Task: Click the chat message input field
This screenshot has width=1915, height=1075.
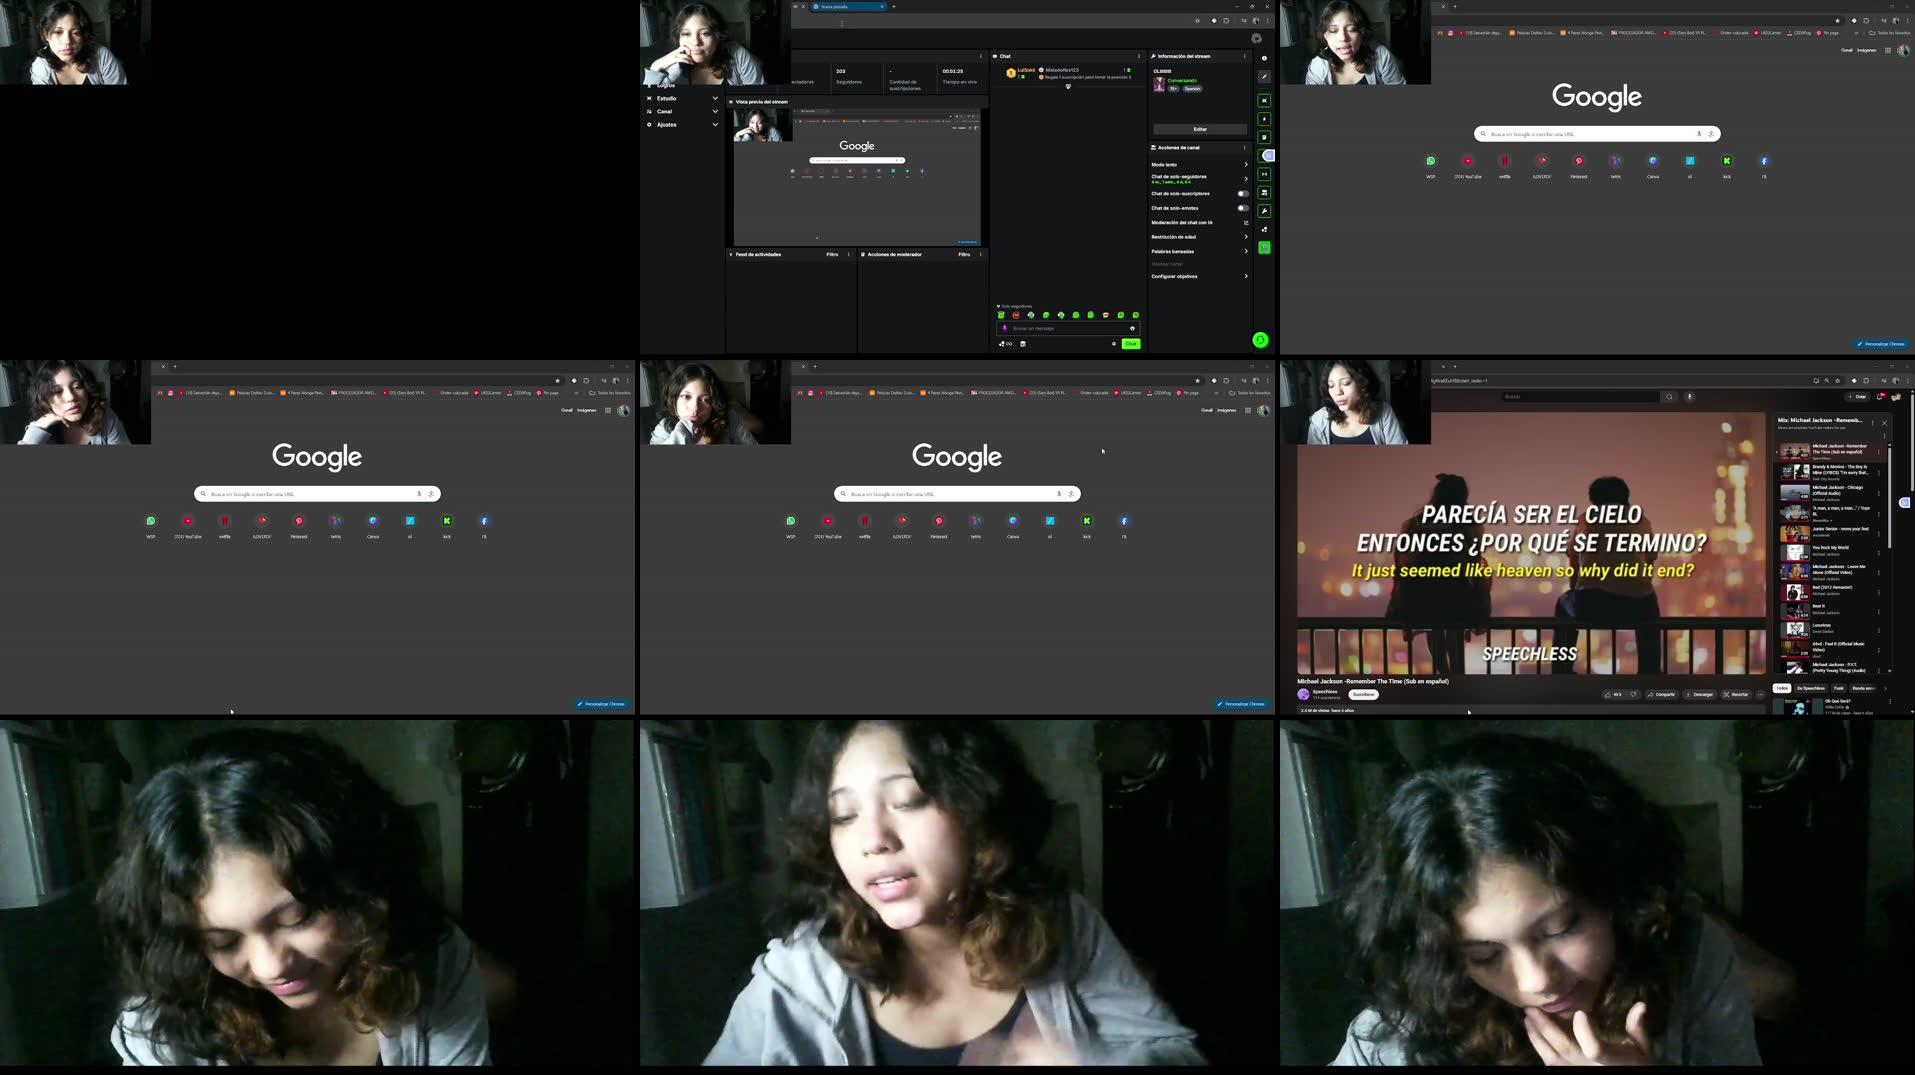Action: (1066, 328)
